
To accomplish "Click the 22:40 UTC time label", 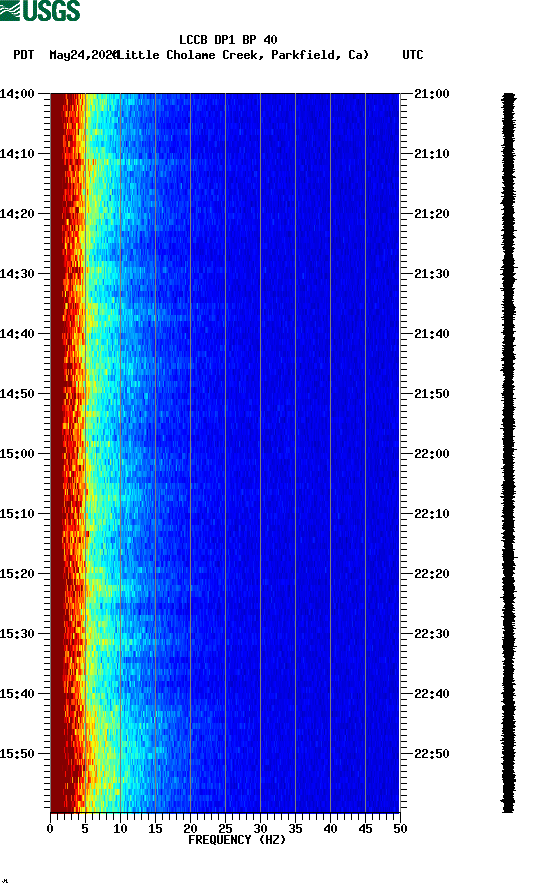I will (x=432, y=694).
